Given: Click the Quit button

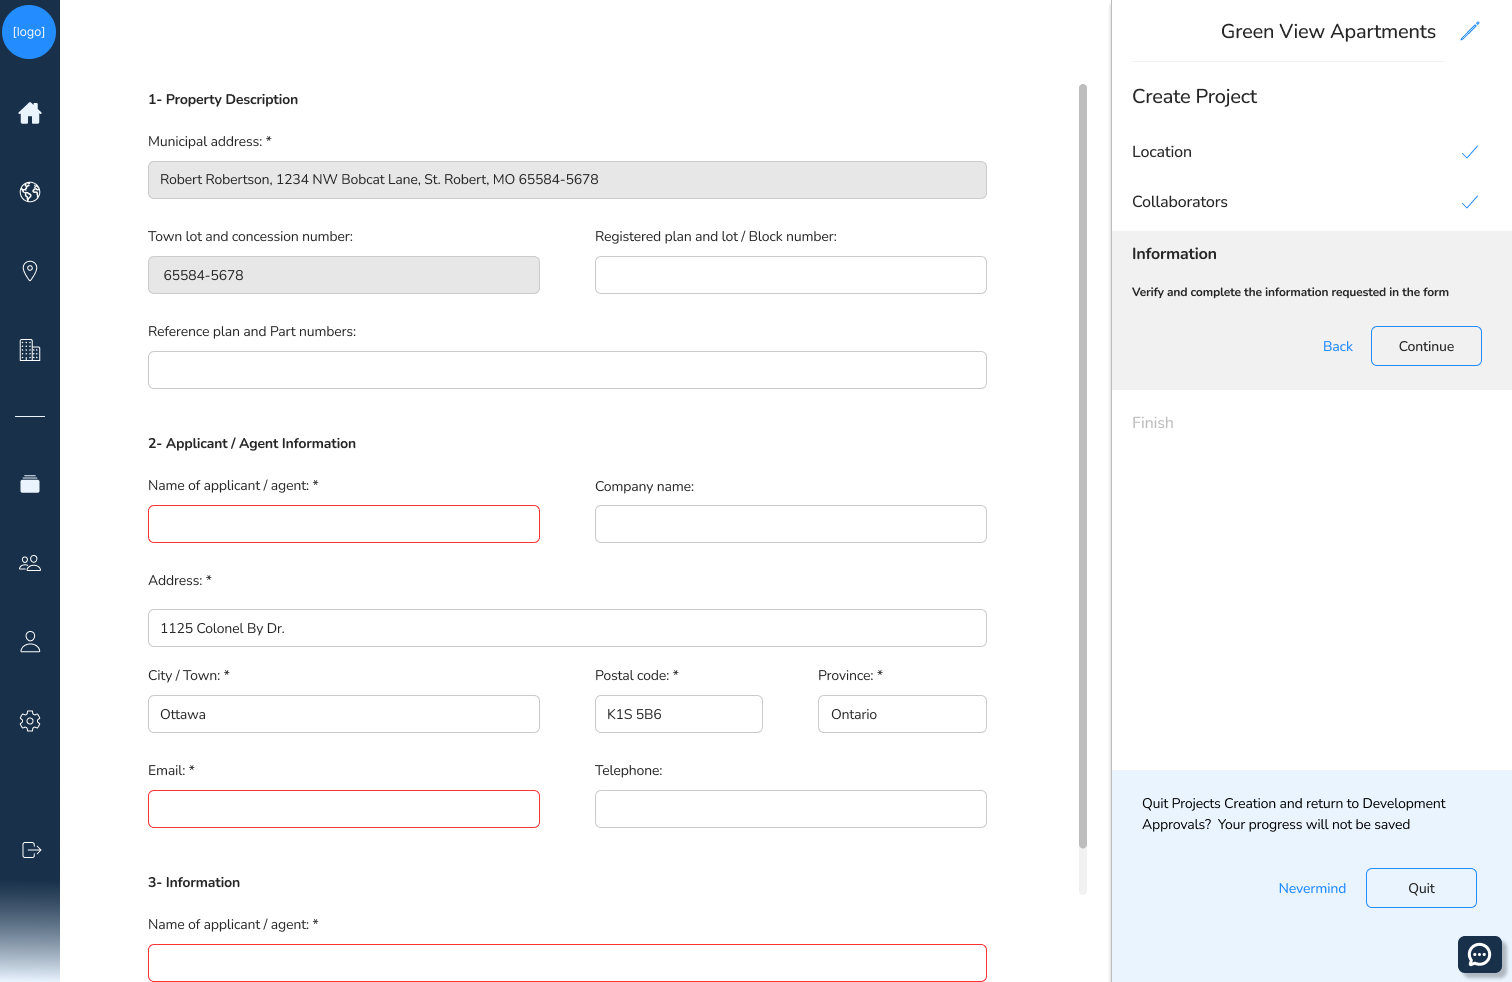Looking at the screenshot, I should click(x=1421, y=888).
